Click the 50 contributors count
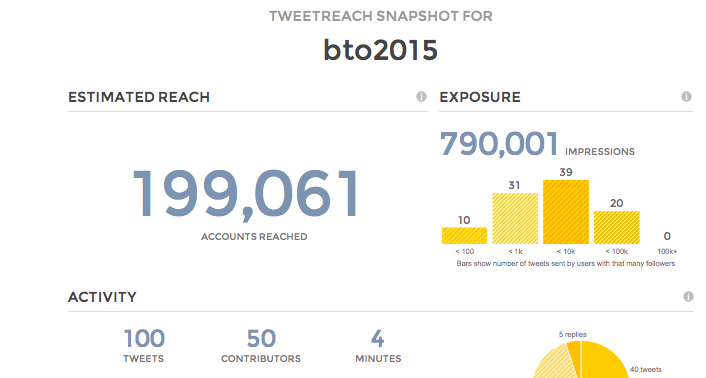Image resolution: width=706 pixels, height=378 pixels. pos(261,338)
